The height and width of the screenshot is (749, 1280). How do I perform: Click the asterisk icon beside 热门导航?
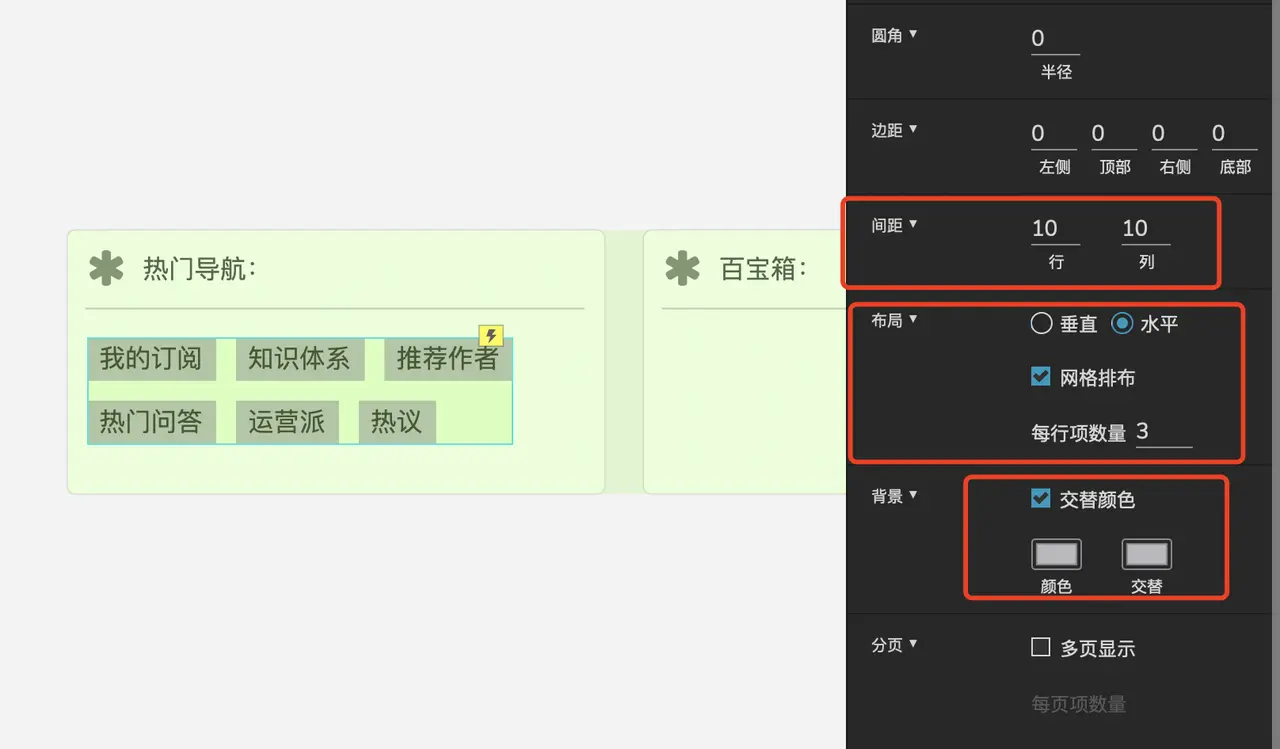pyautogui.click(x=106, y=269)
